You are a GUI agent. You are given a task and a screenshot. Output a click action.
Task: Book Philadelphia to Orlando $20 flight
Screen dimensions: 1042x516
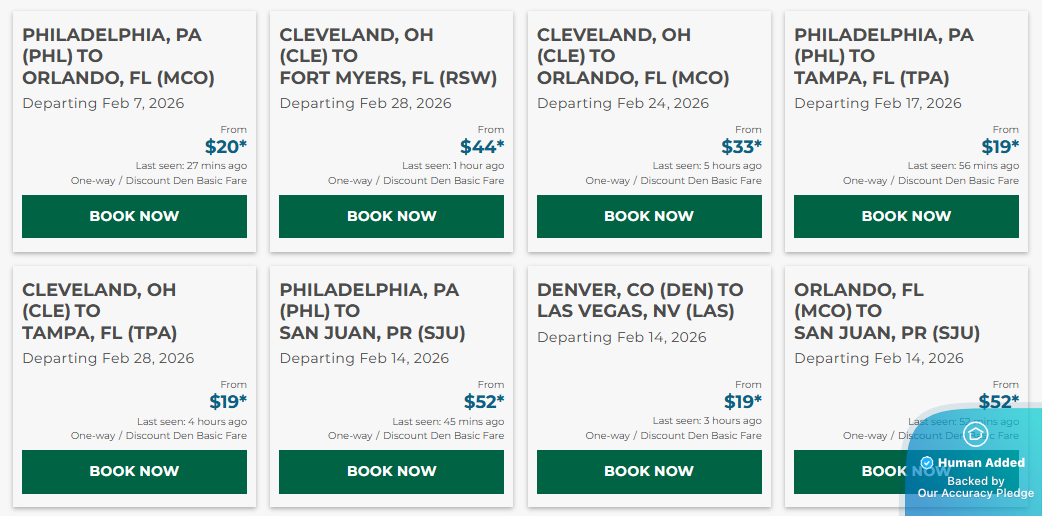tap(134, 216)
